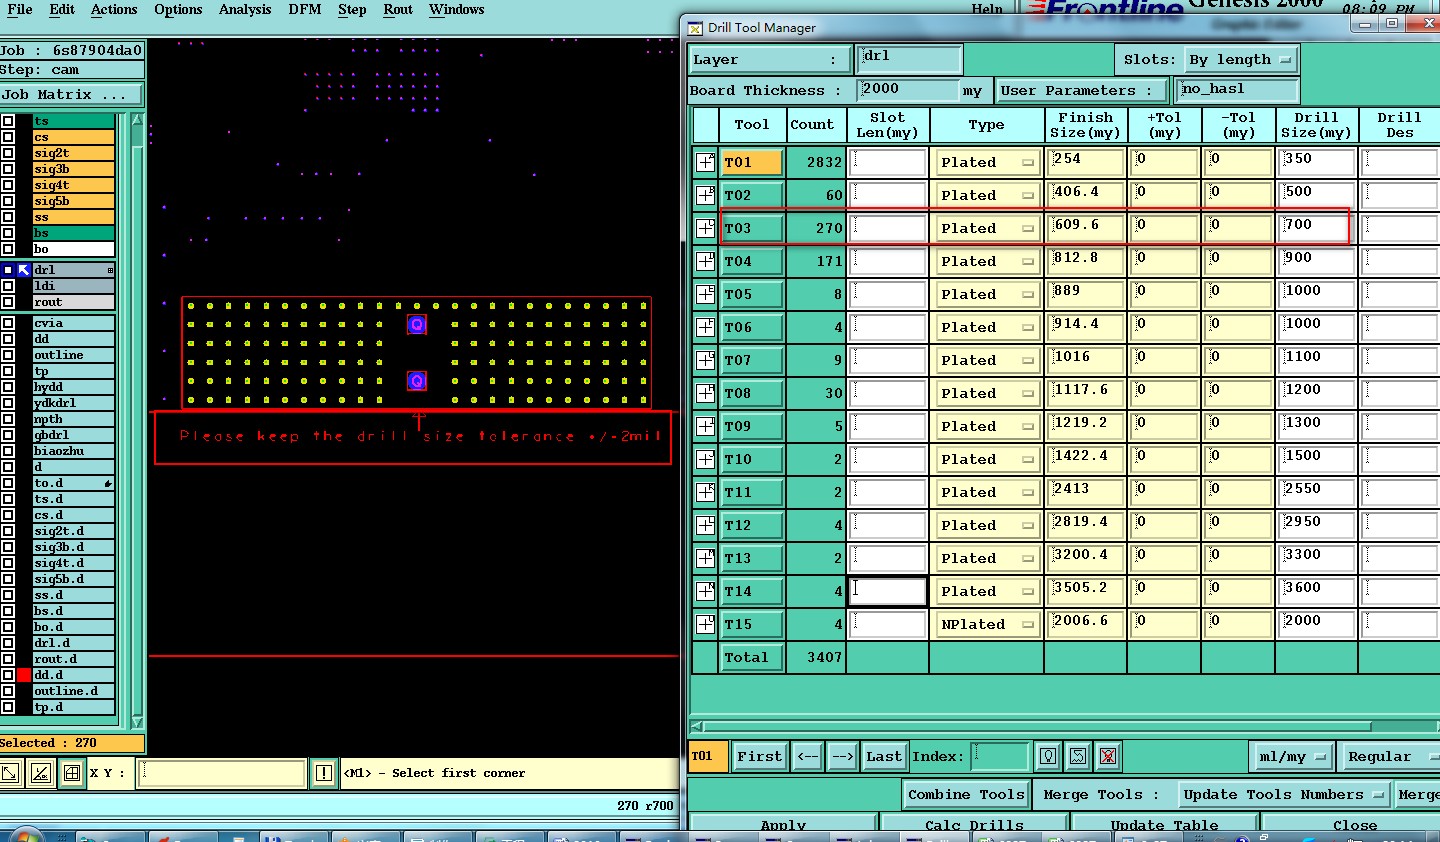The image size is (1440, 842).
Task: Open the Windows menu
Action: click(457, 10)
